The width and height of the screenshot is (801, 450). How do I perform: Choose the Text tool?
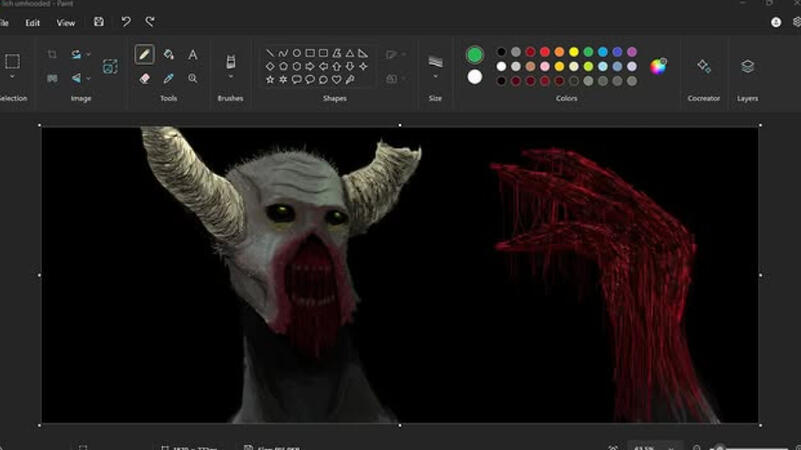(193, 55)
